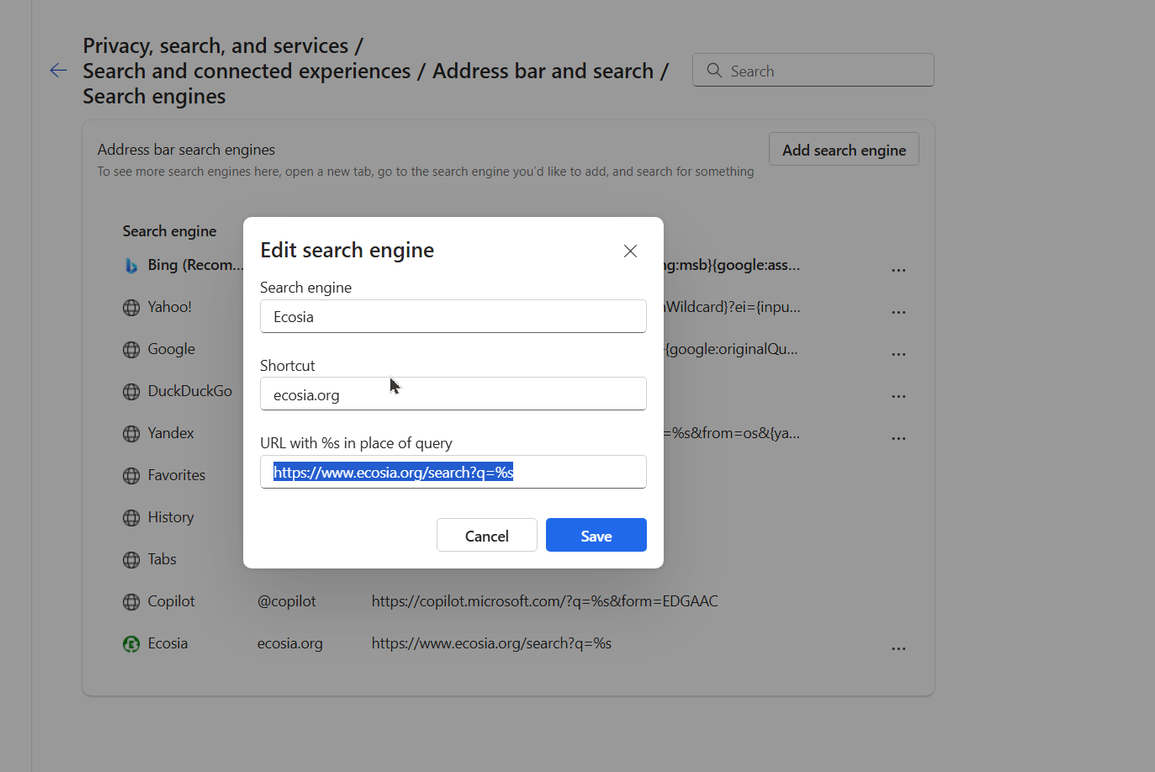Open more actions menu for Yahoo! row
The height and width of the screenshot is (772, 1155).
pos(898,312)
